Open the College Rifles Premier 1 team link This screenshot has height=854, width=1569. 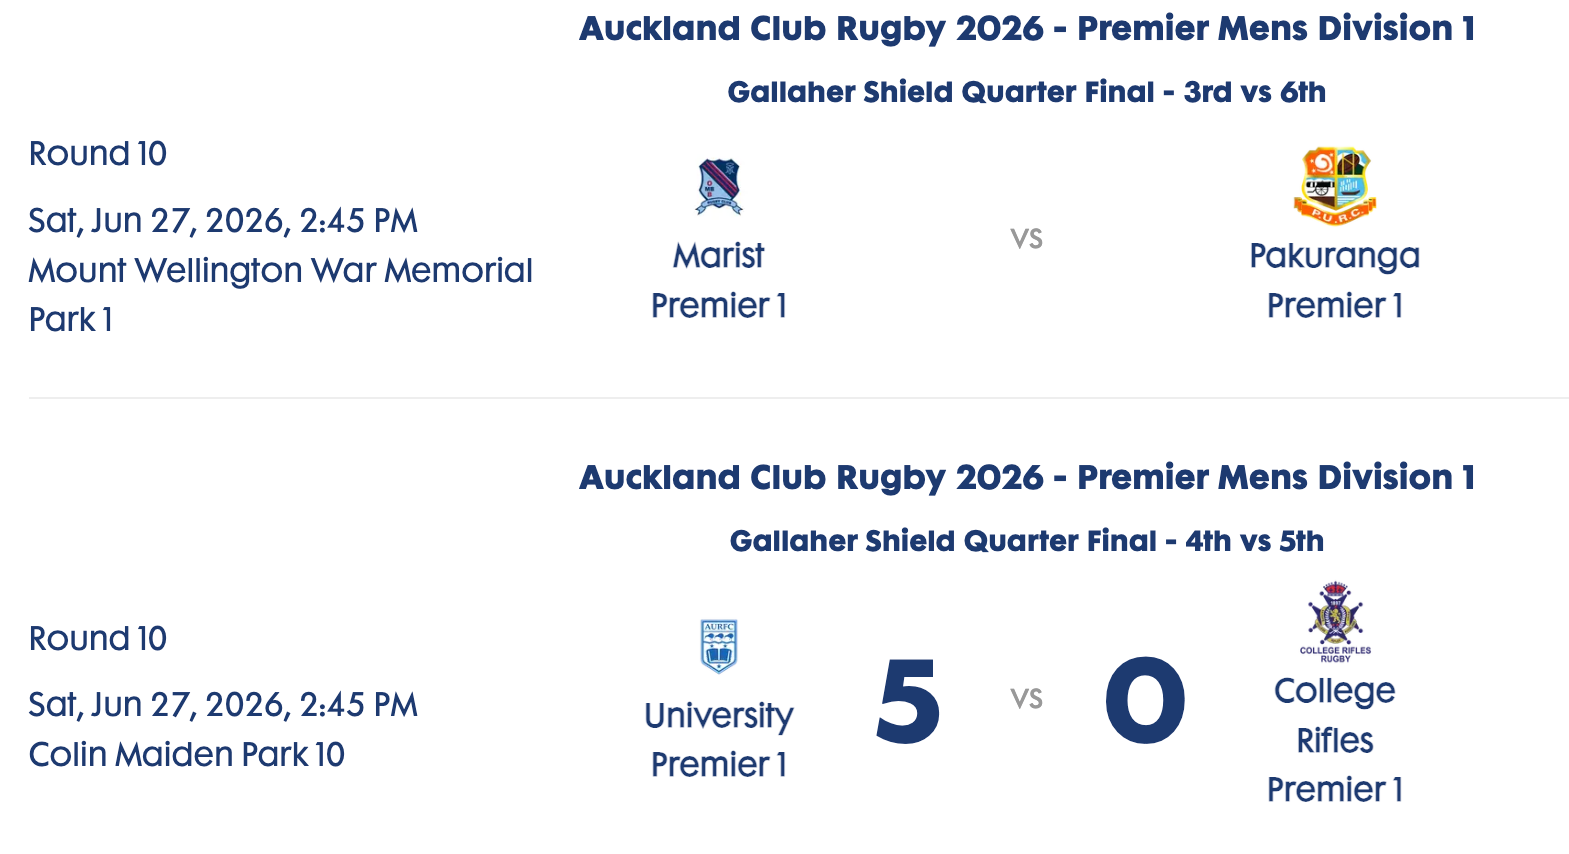click(x=1335, y=740)
